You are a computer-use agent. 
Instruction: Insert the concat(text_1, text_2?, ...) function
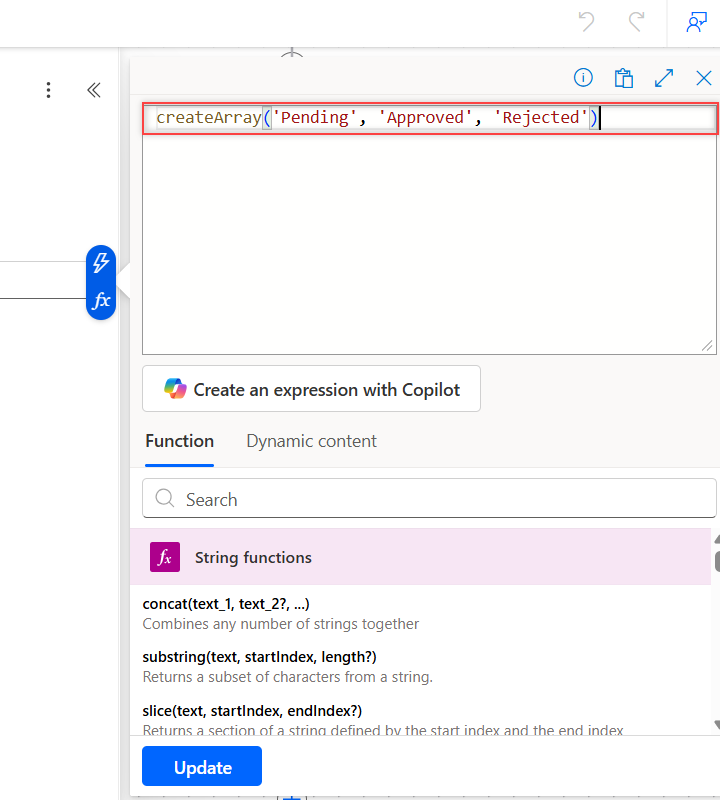pos(226,604)
